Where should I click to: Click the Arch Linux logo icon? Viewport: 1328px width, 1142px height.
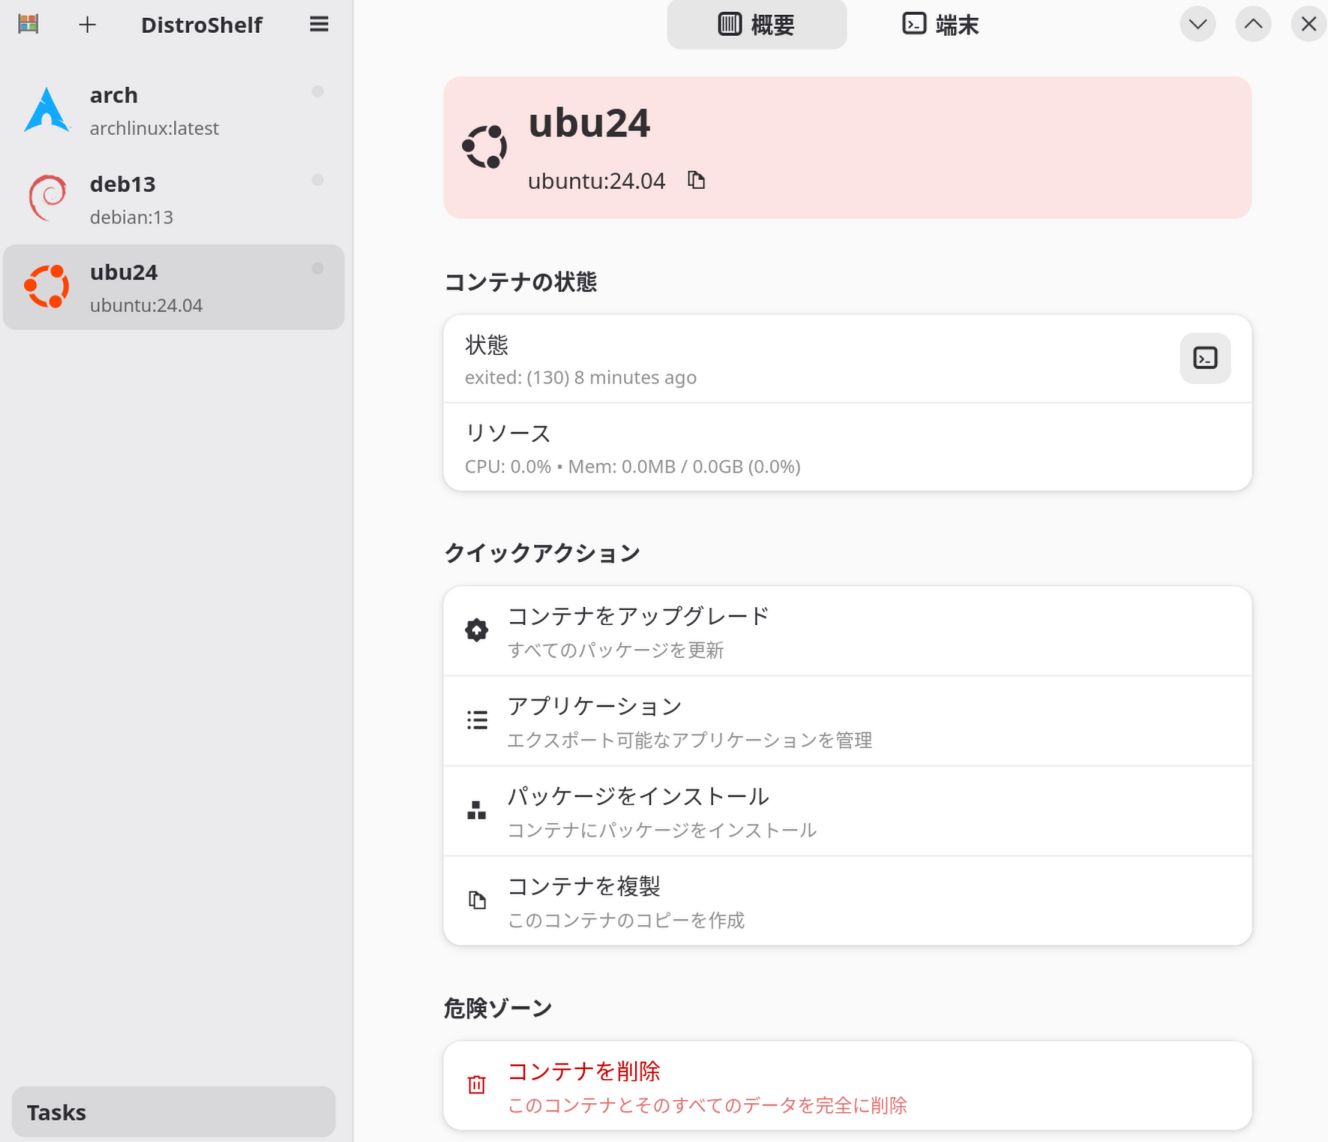pyautogui.click(x=47, y=110)
